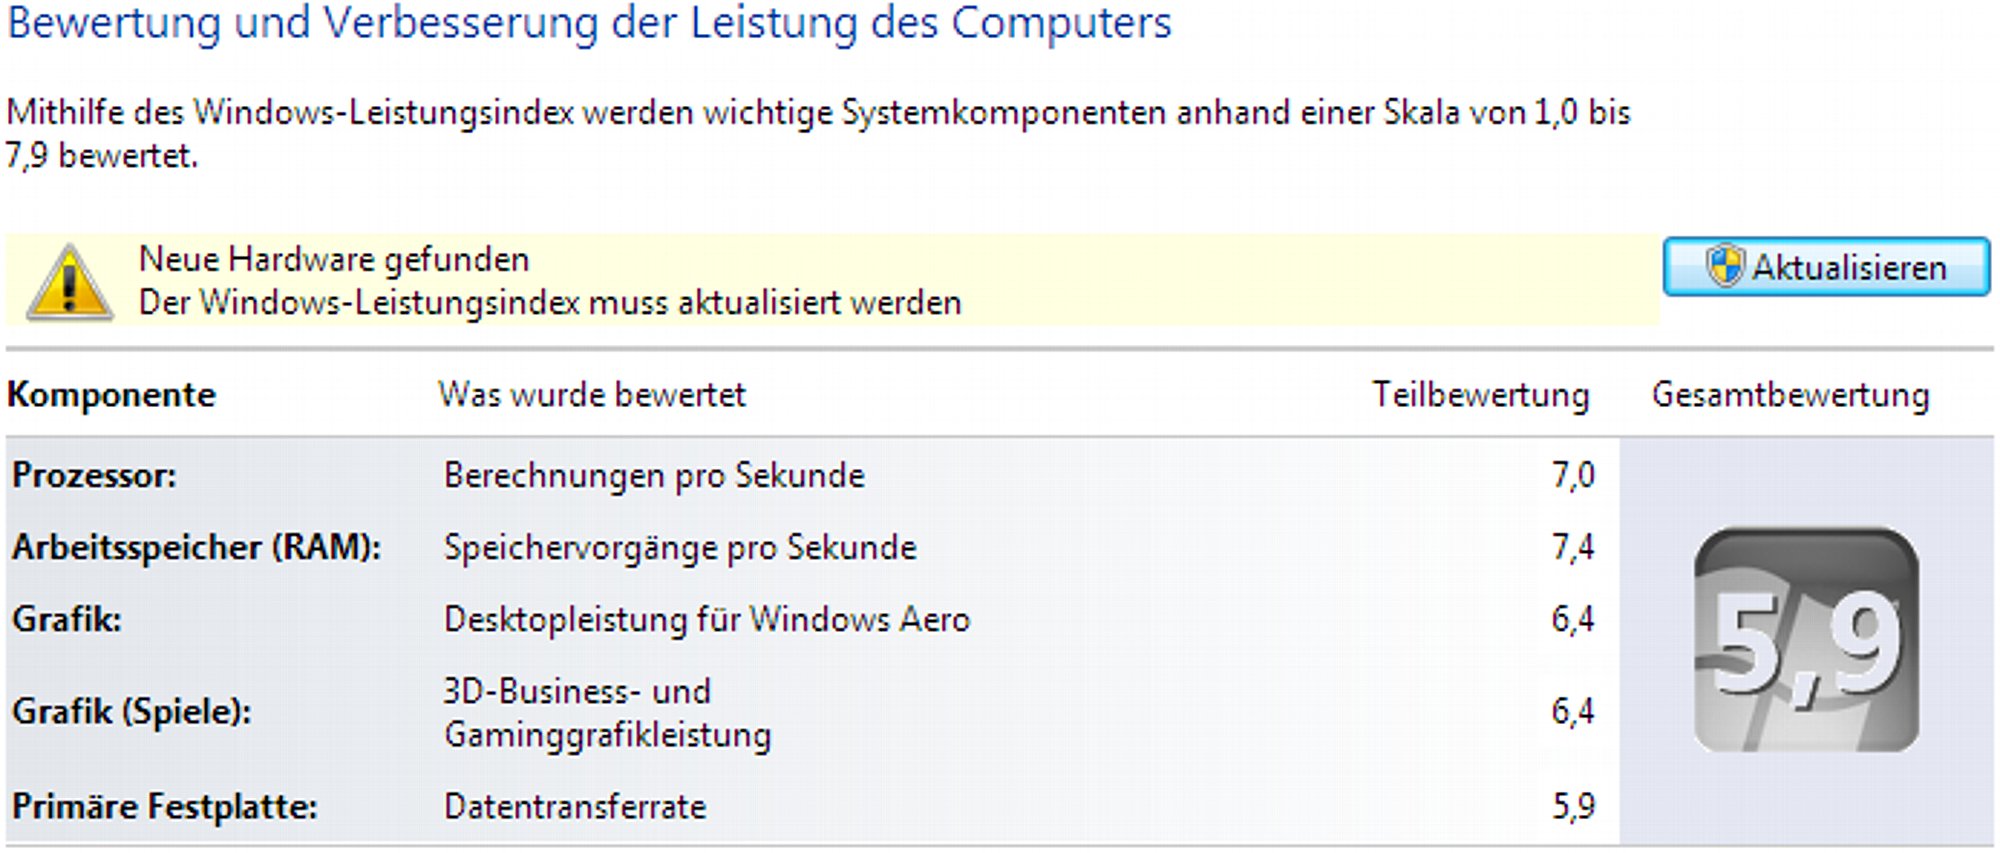Click the Primäre Festplatte score 5,9
The height and width of the screenshot is (853, 2000).
tap(1573, 806)
